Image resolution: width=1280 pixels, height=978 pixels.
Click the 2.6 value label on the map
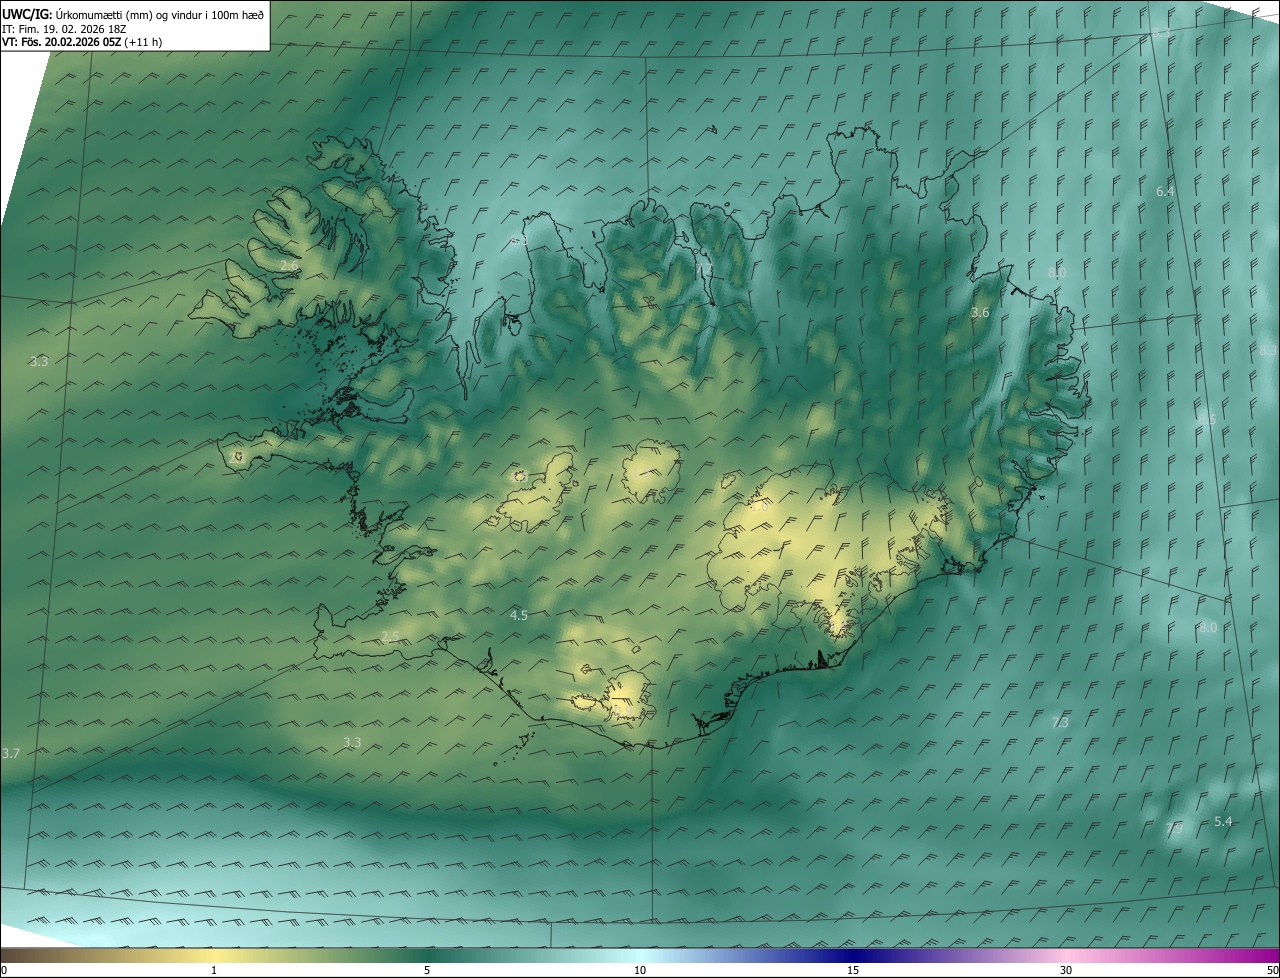click(289, 266)
